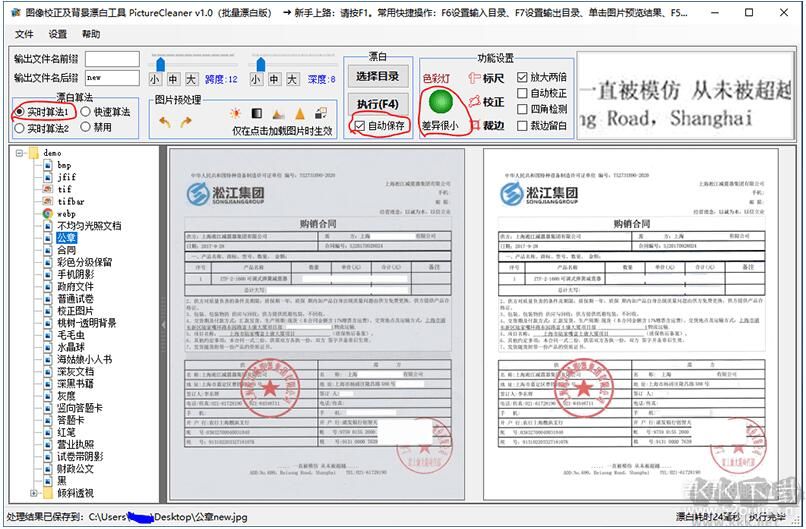Click the 输出文件名后缀 field containing new
This screenshot has height=529, width=806.
[x=112, y=78]
